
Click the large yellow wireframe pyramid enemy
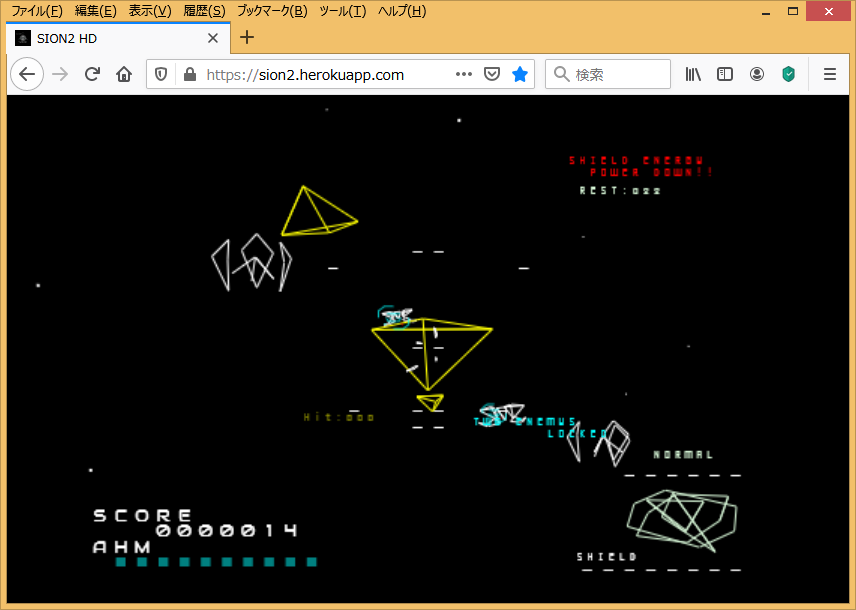pos(431,354)
